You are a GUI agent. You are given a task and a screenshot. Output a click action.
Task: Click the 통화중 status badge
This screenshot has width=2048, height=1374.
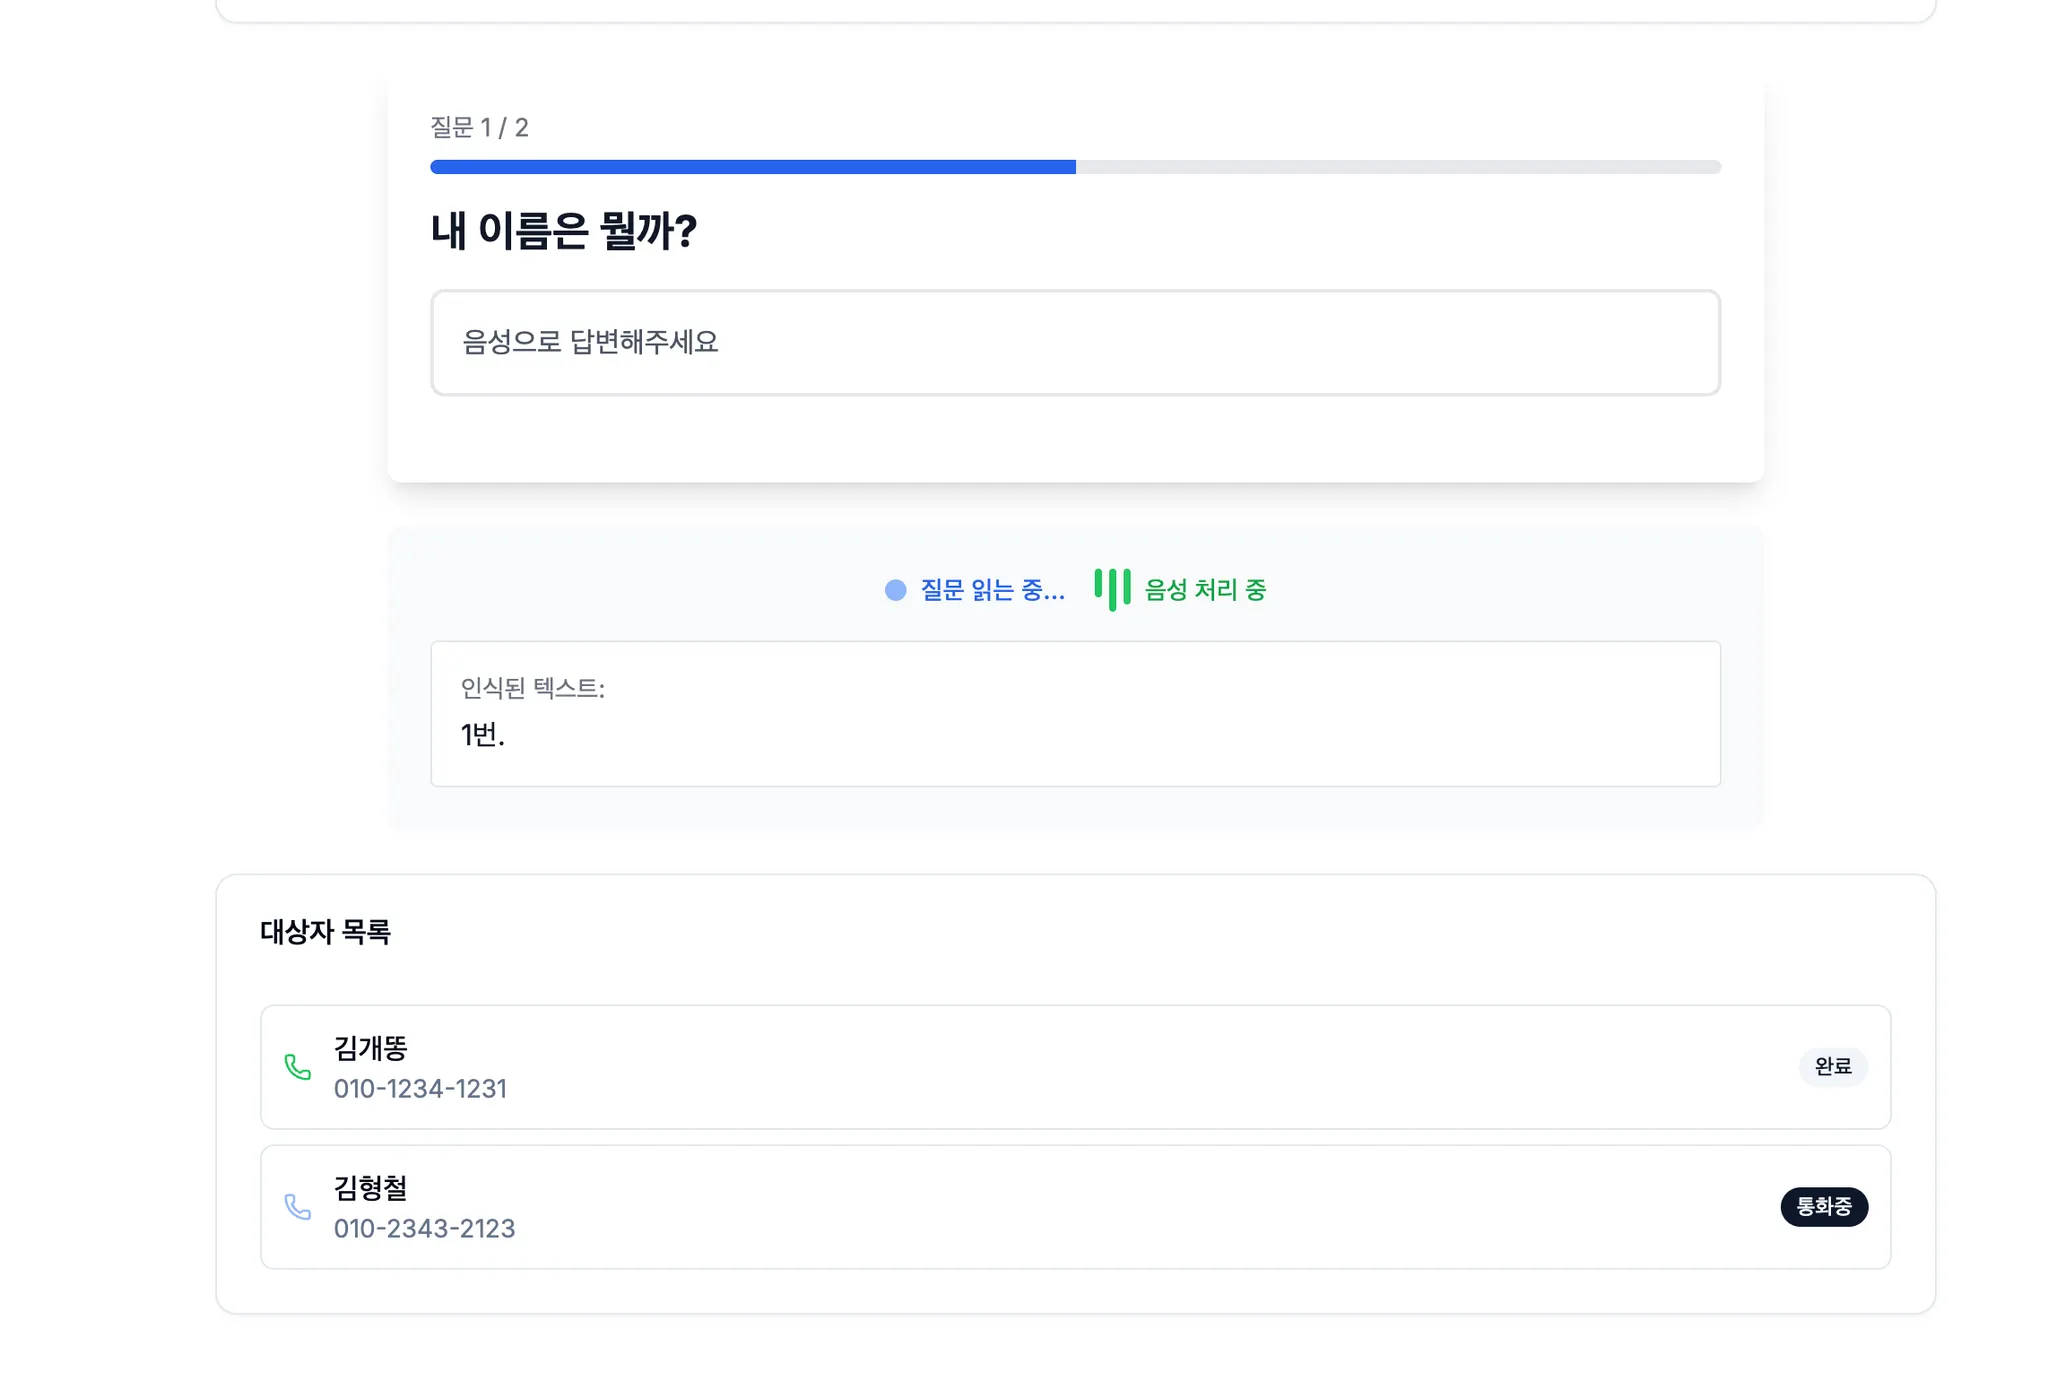tap(1823, 1207)
